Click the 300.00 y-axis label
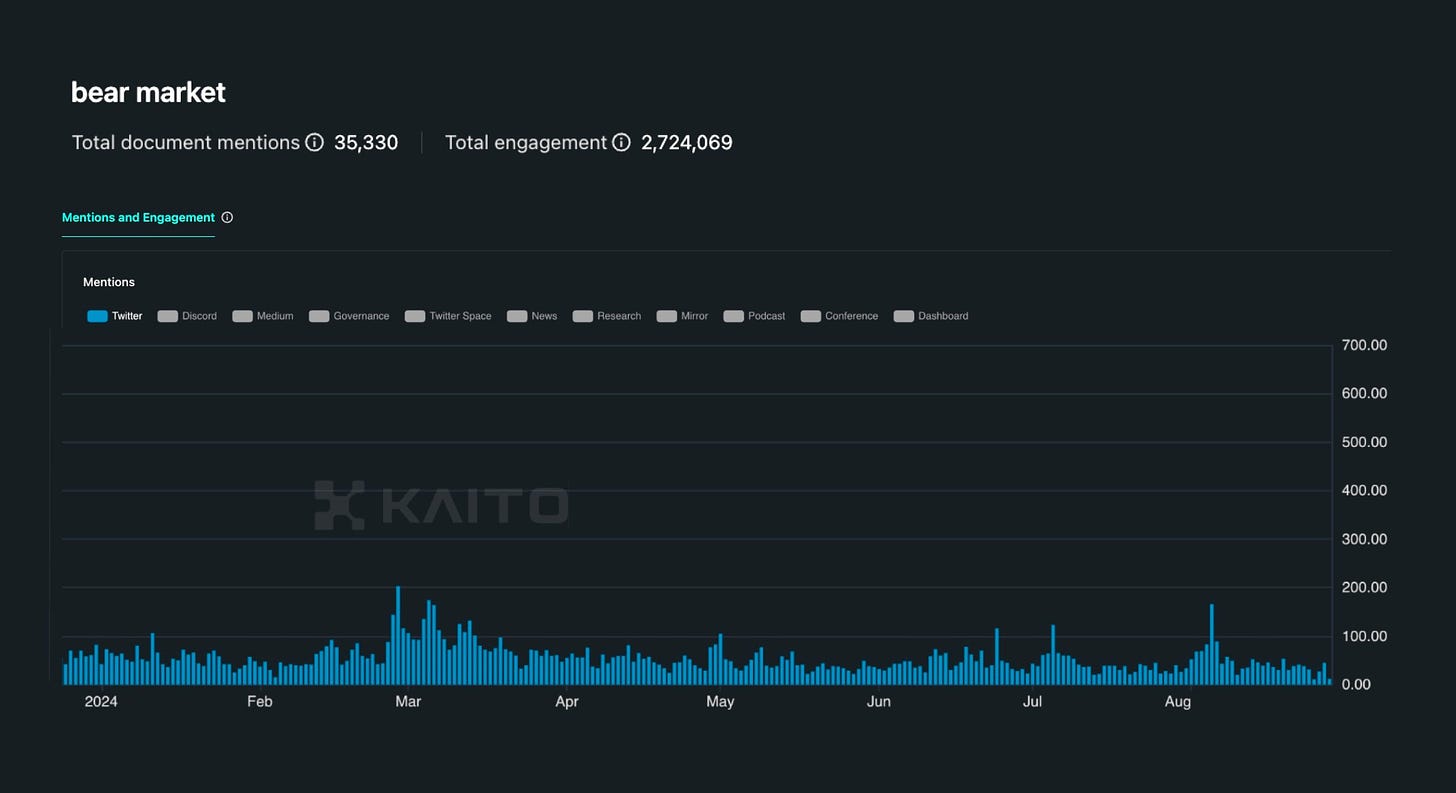The image size is (1456, 793). [x=1365, y=539]
